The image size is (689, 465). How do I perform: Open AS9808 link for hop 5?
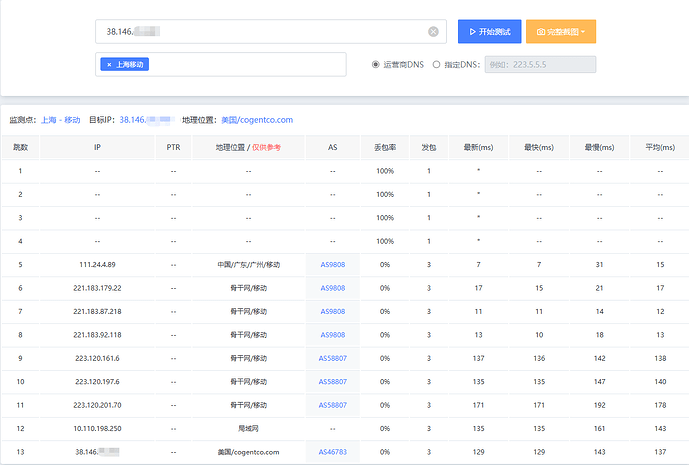[332, 265]
